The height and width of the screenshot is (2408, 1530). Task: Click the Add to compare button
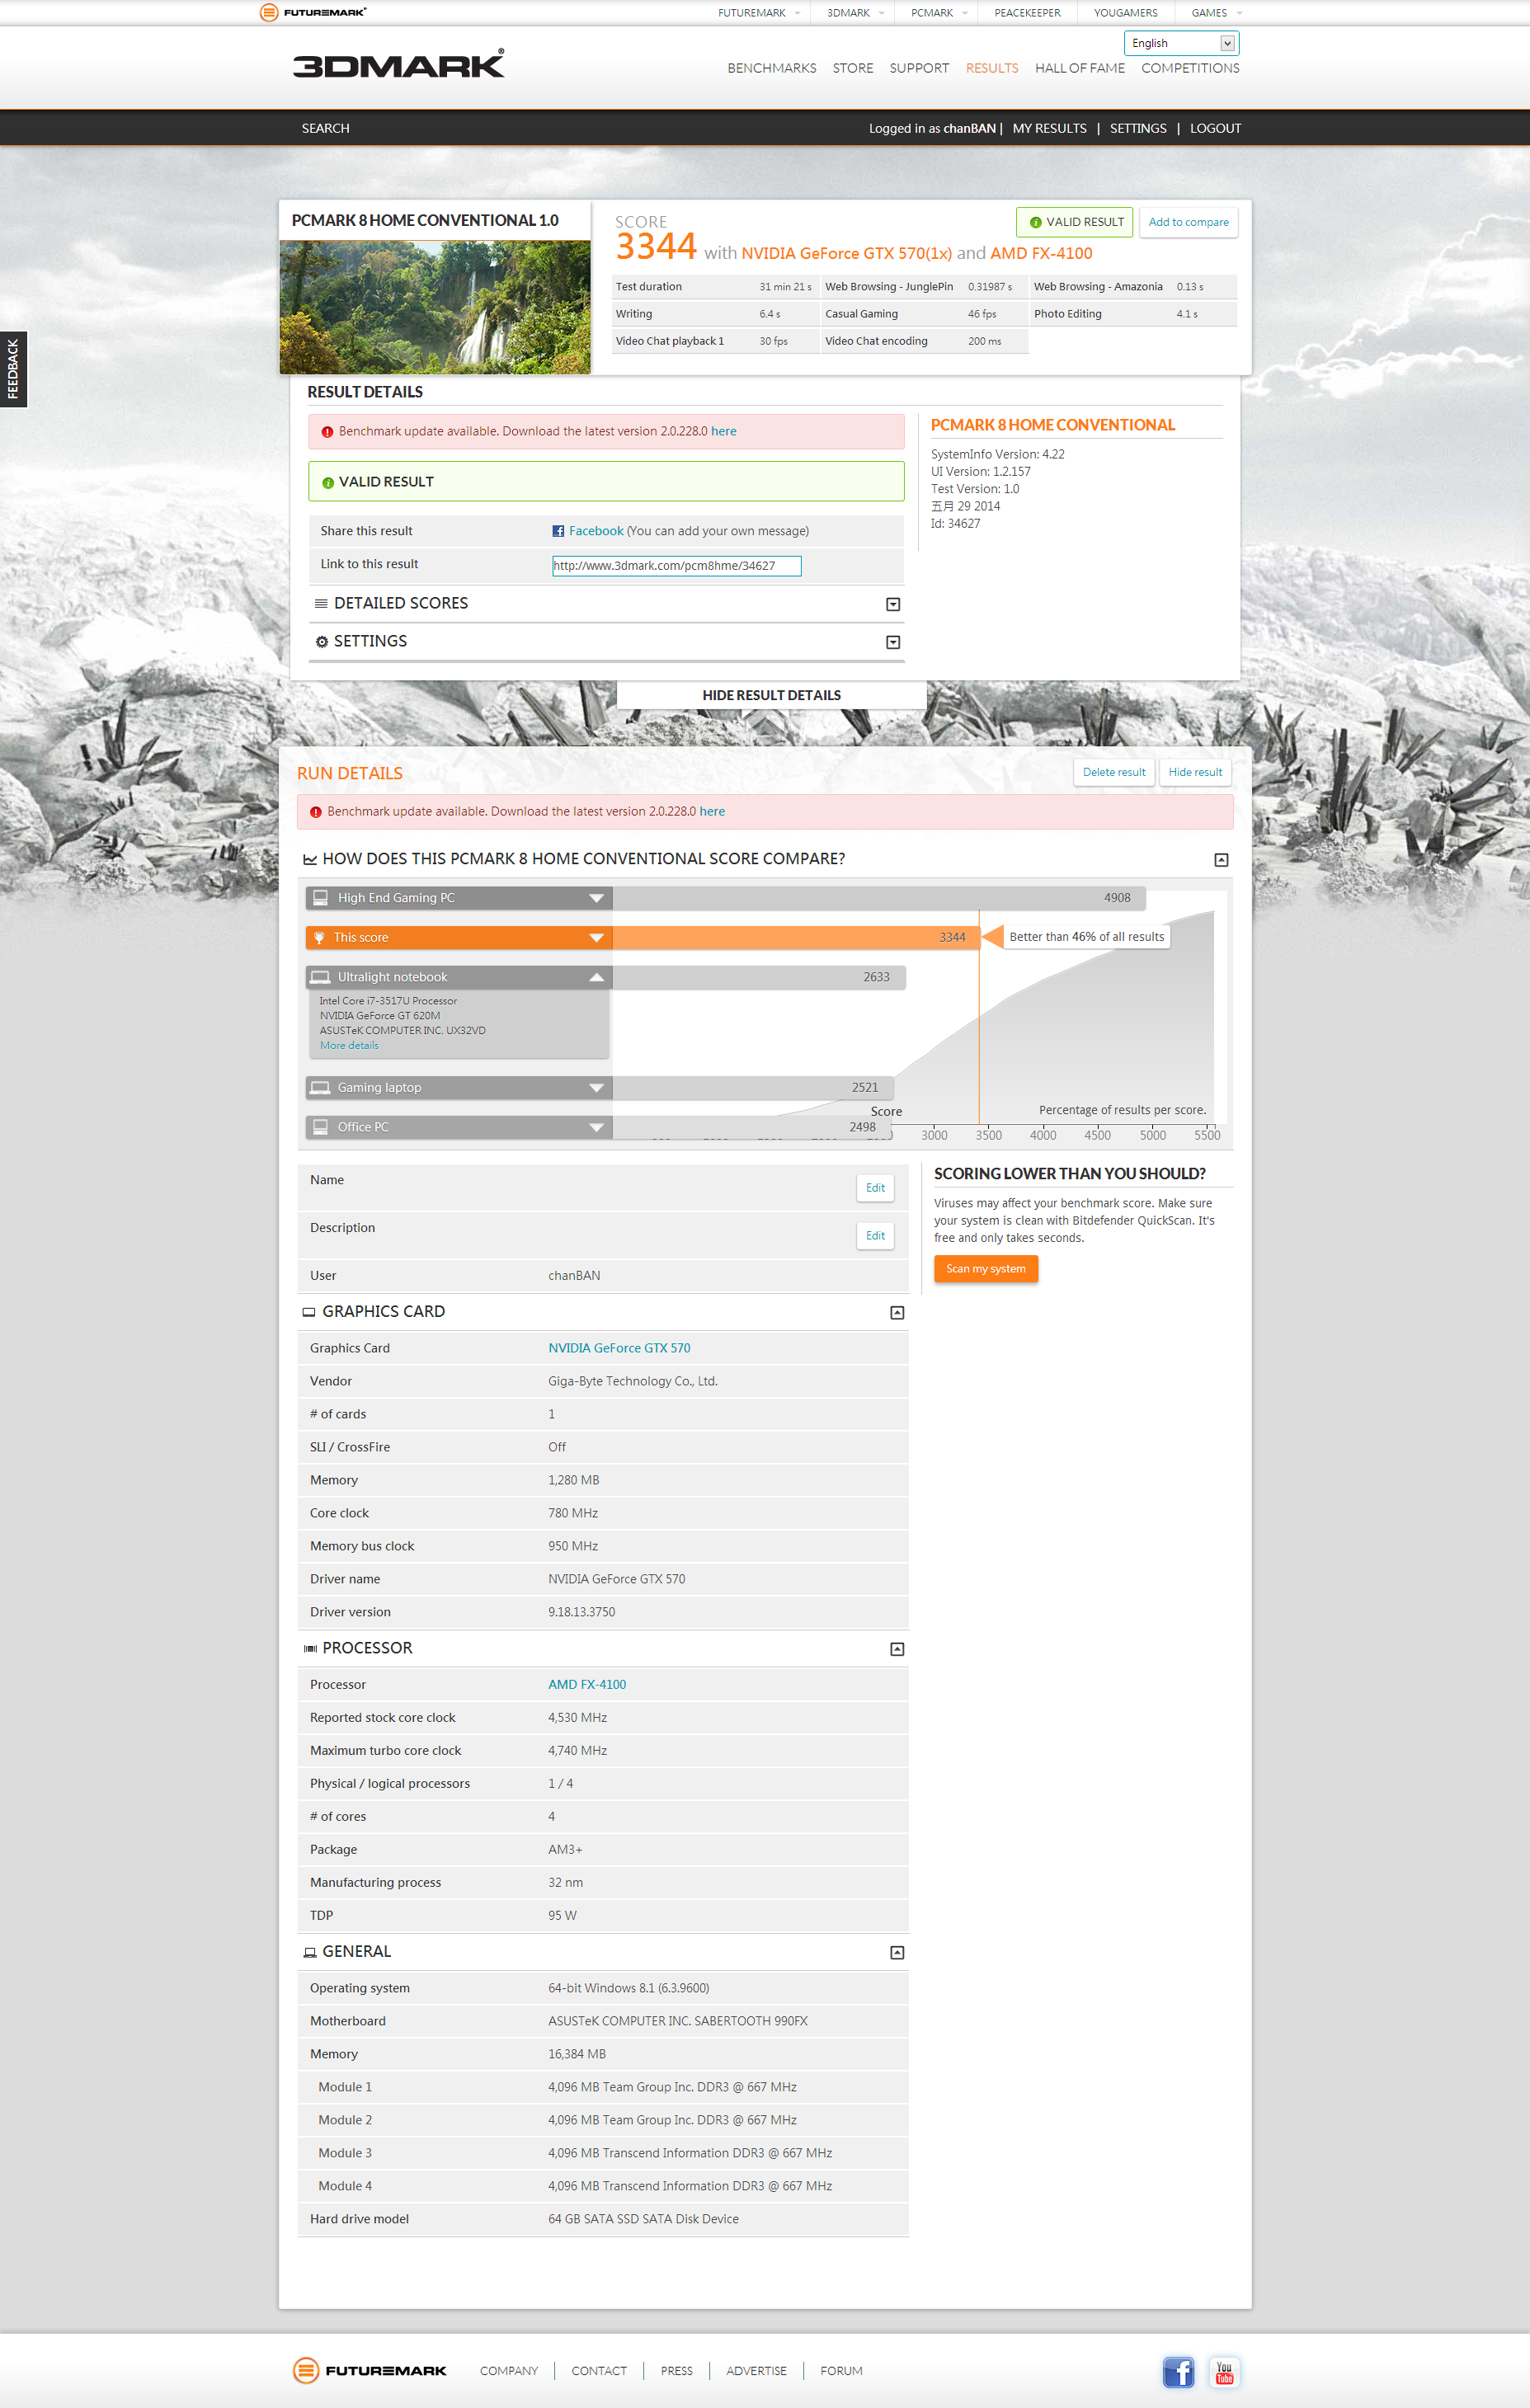pos(1188,222)
